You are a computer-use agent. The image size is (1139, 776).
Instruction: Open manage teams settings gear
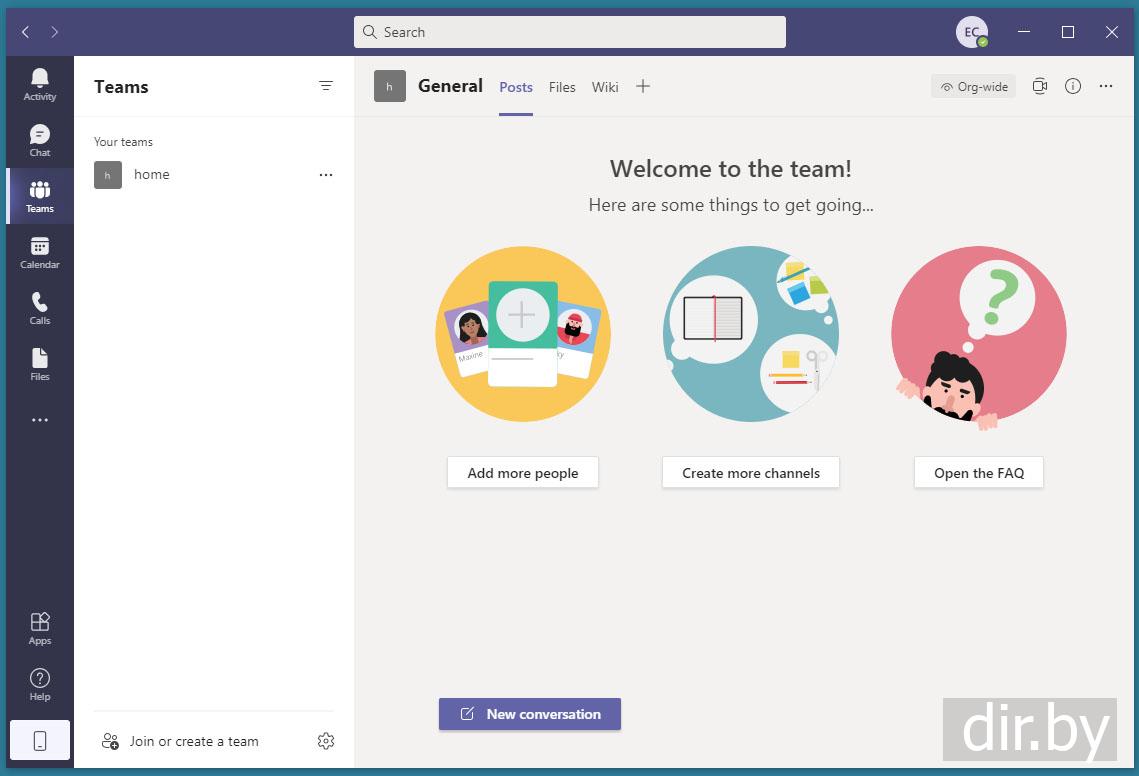click(325, 741)
